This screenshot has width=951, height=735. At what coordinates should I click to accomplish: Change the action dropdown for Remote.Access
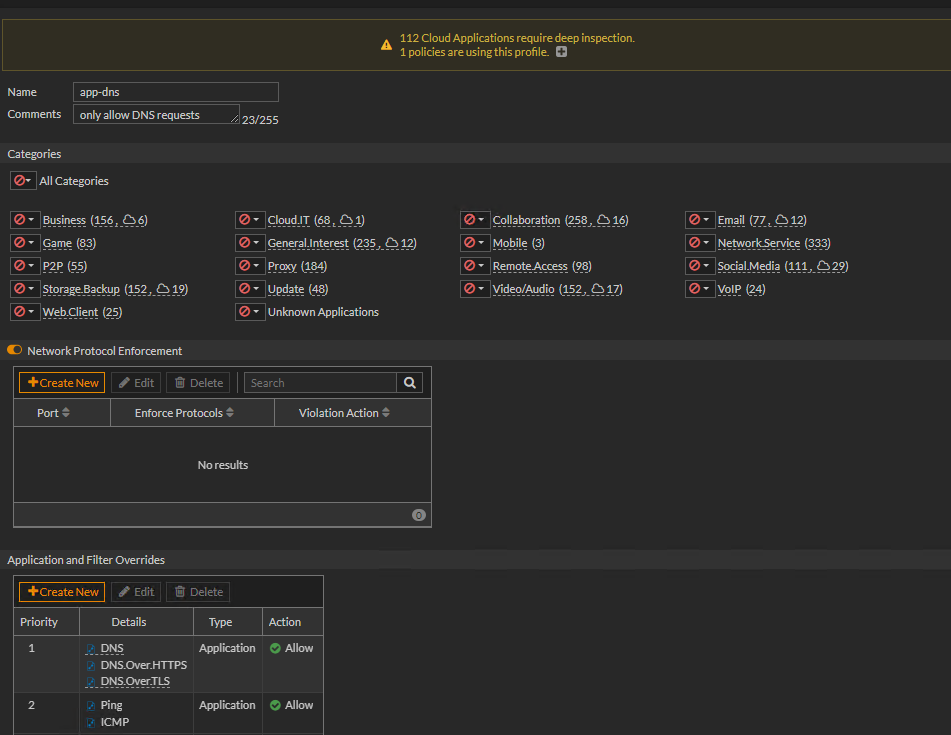(x=474, y=266)
